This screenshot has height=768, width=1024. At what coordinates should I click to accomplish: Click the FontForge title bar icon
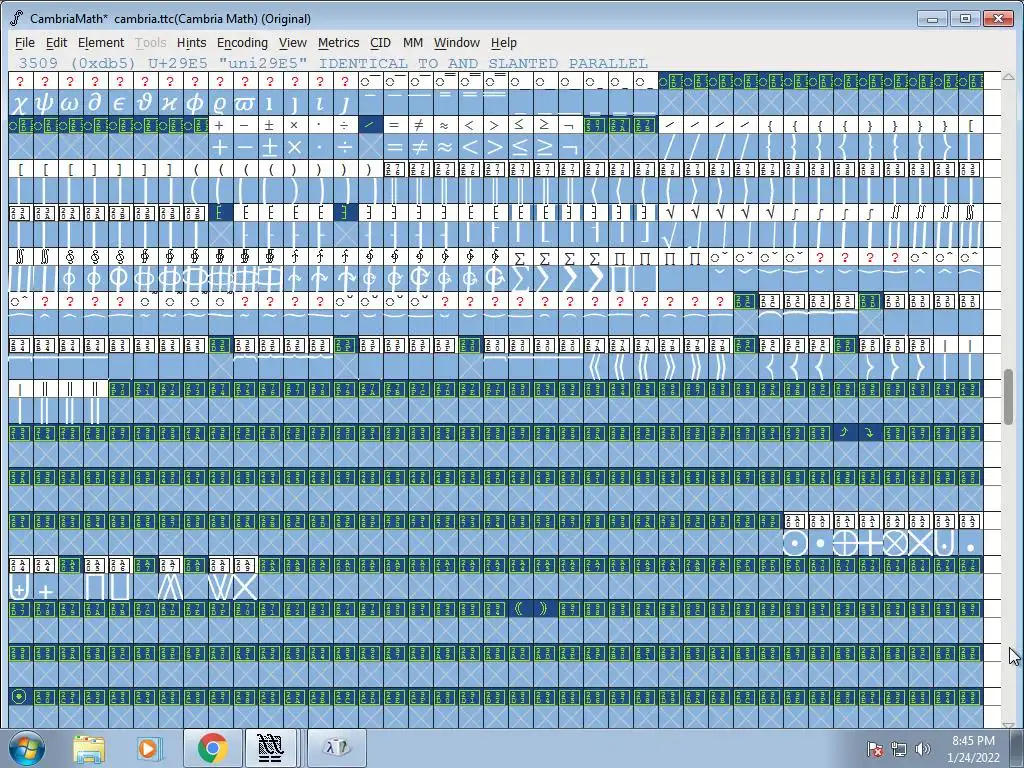(16, 18)
